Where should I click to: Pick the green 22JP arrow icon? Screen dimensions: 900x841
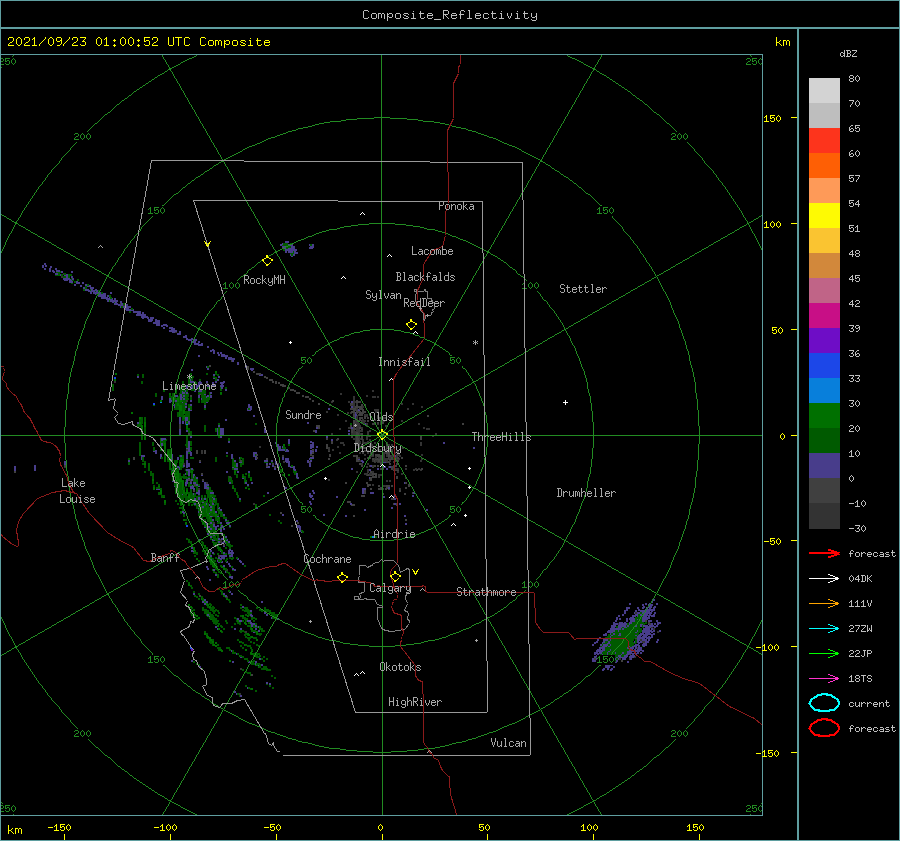[x=824, y=653]
